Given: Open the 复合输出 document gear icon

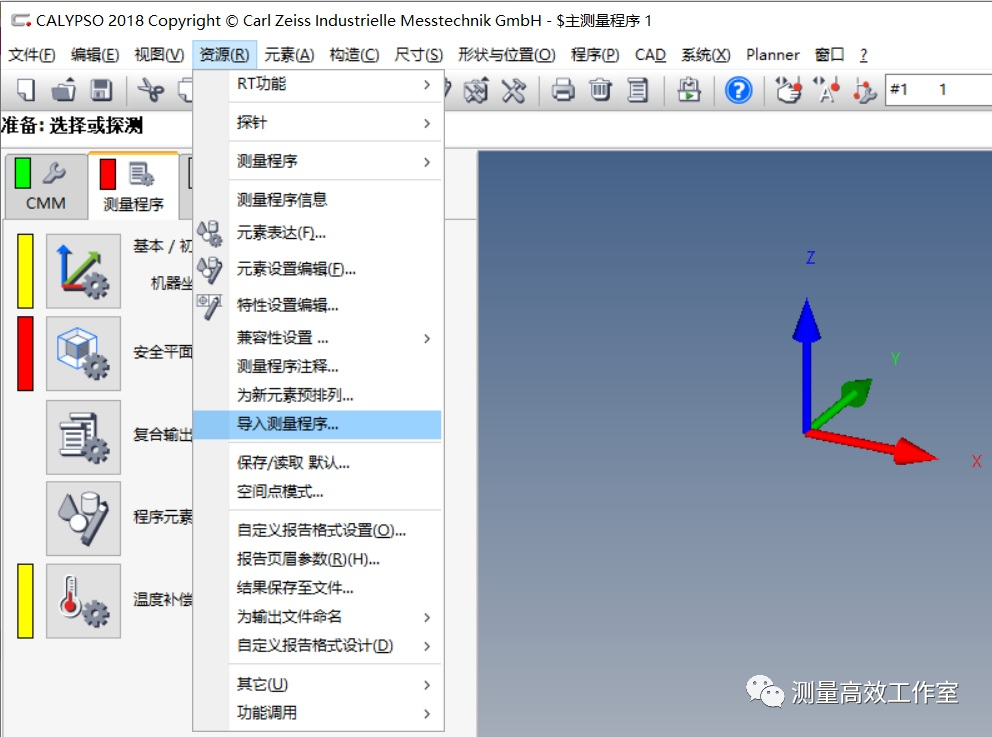Looking at the screenshot, I should coord(83,437).
